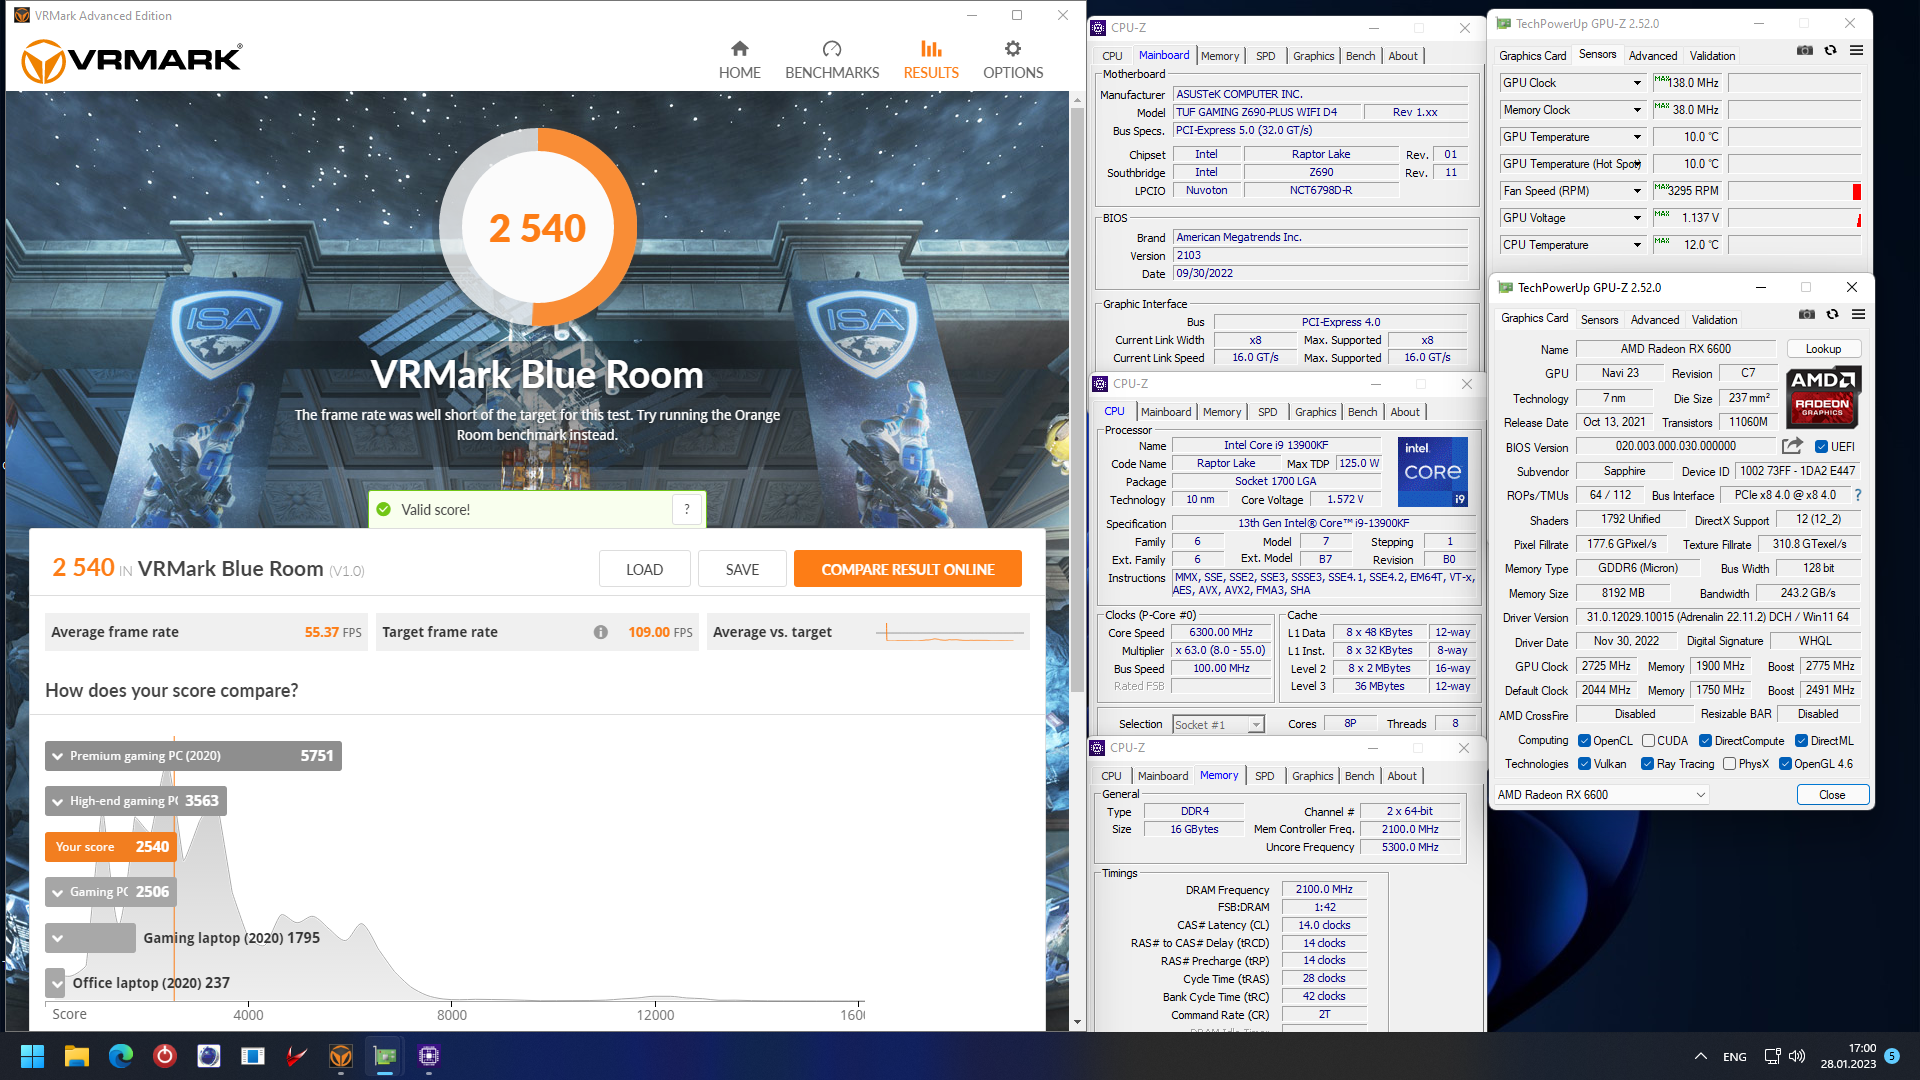Switch to SPD tab in top CPU-Z window

point(1265,56)
